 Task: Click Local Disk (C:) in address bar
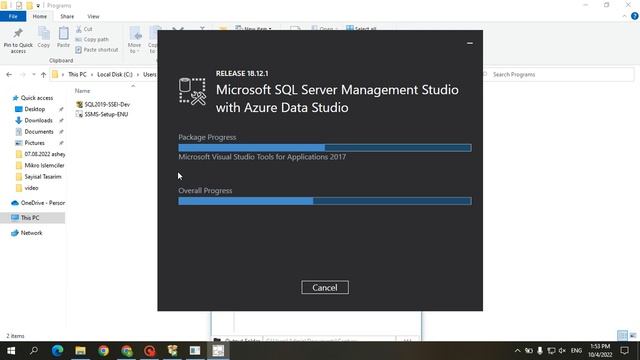[x=115, y=75]
